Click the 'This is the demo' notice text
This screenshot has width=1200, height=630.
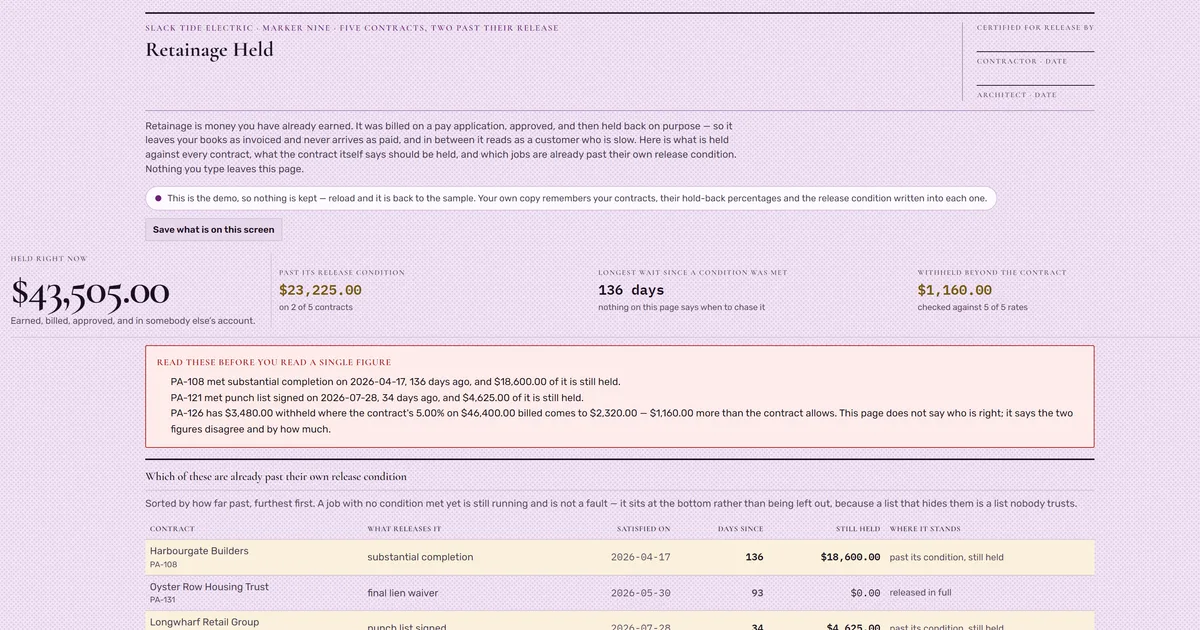click(577, 198)
